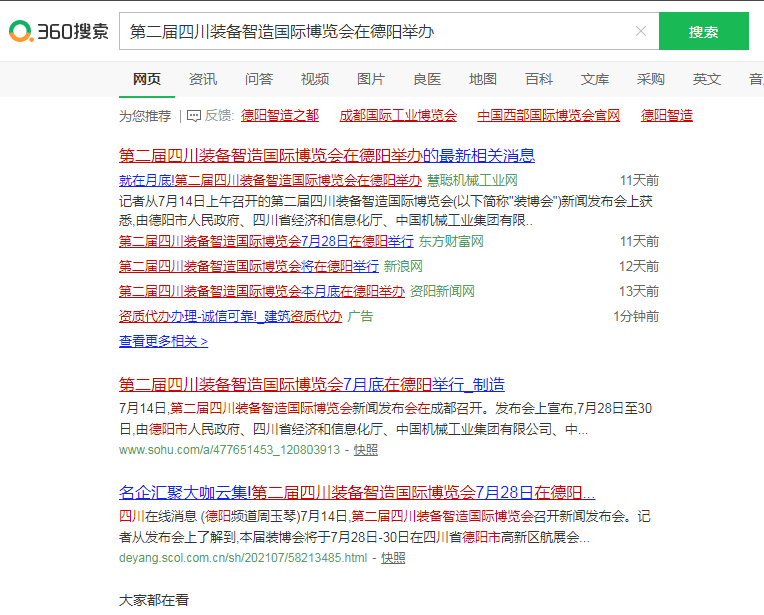Switch to the 百科 tab
The image size is (764, 615).
[x=539, y=79]
